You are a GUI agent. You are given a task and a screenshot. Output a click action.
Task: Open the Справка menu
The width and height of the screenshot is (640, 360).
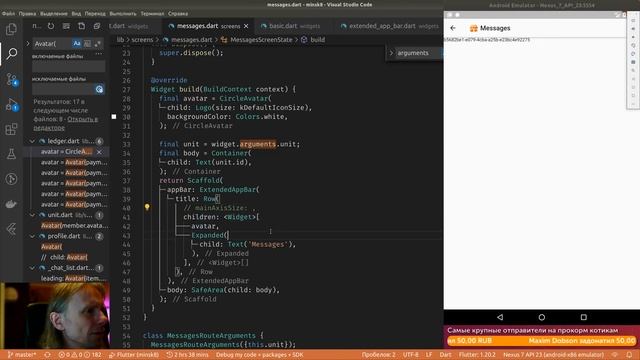(x=178, y=13)
